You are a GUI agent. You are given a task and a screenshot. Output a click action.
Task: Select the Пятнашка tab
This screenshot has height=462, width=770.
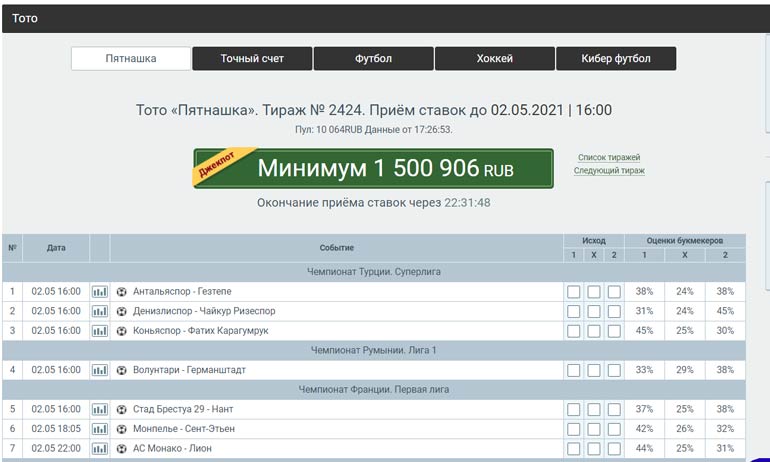(131, 58)
